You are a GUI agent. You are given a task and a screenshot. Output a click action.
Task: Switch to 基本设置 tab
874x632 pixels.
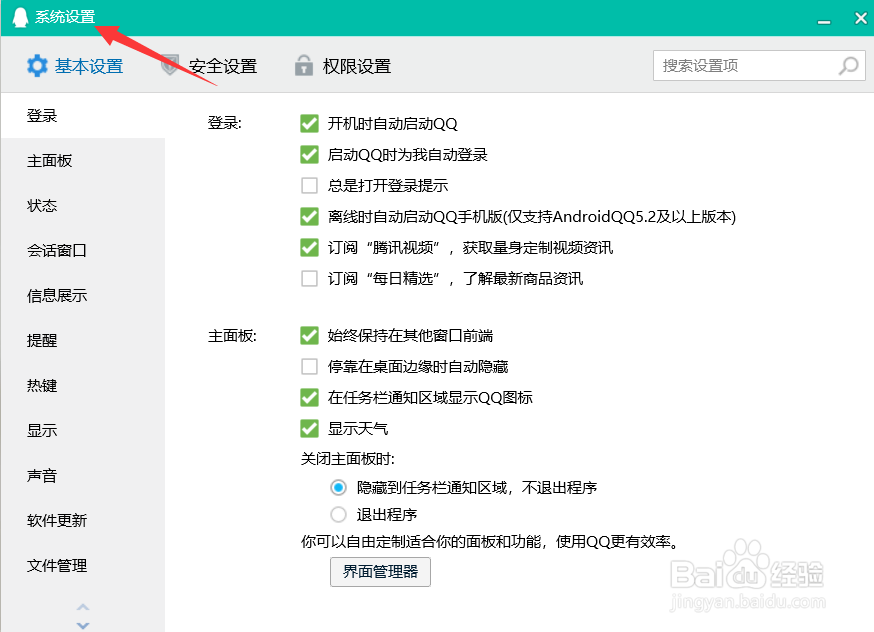[75, 66]
